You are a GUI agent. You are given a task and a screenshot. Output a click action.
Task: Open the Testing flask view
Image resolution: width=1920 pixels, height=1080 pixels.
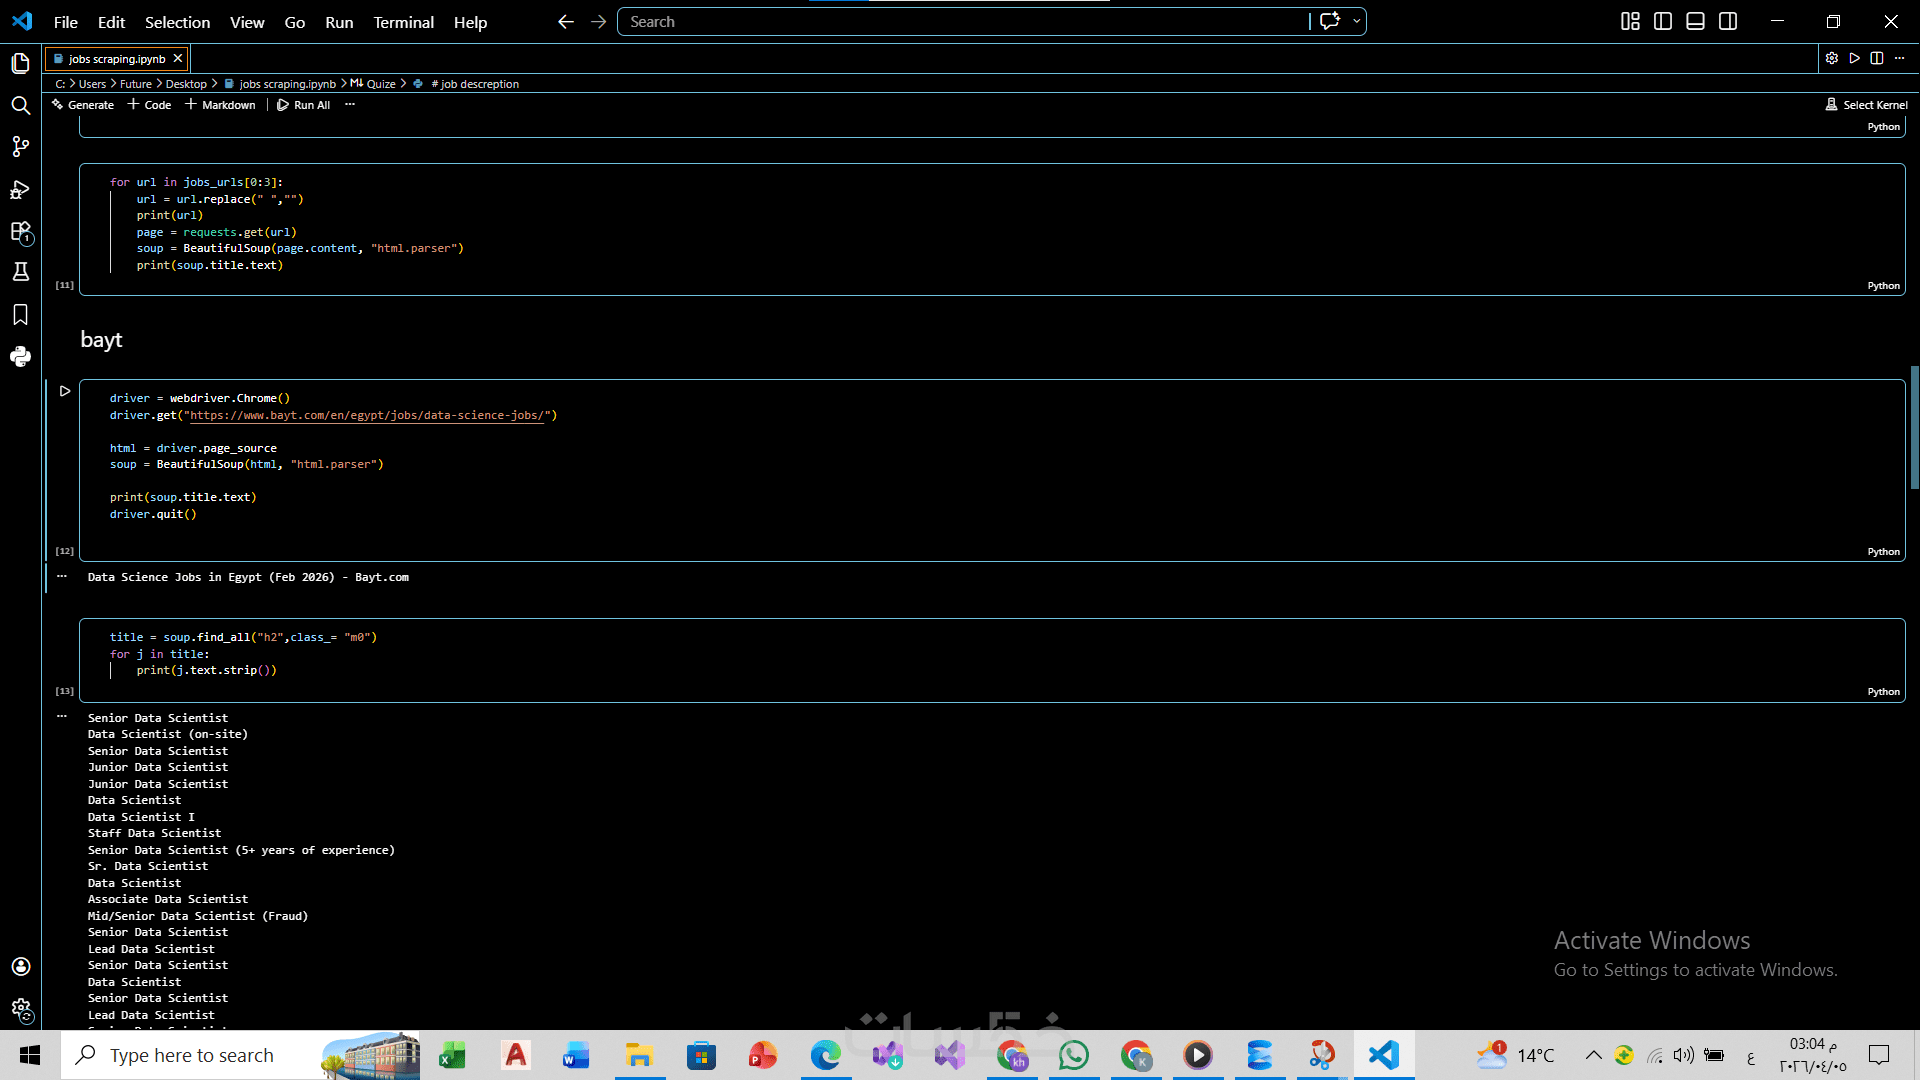20,272
